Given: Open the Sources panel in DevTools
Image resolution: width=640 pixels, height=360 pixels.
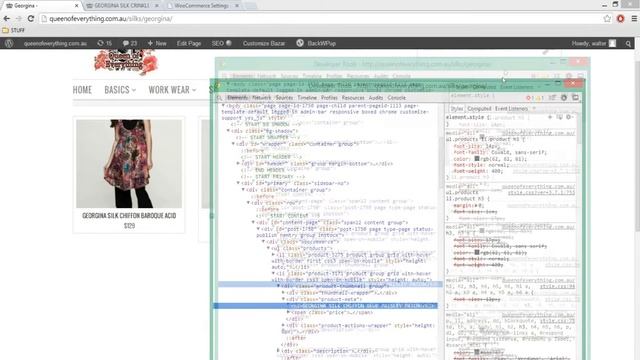Looking at the screenshot, I should 284,98.
